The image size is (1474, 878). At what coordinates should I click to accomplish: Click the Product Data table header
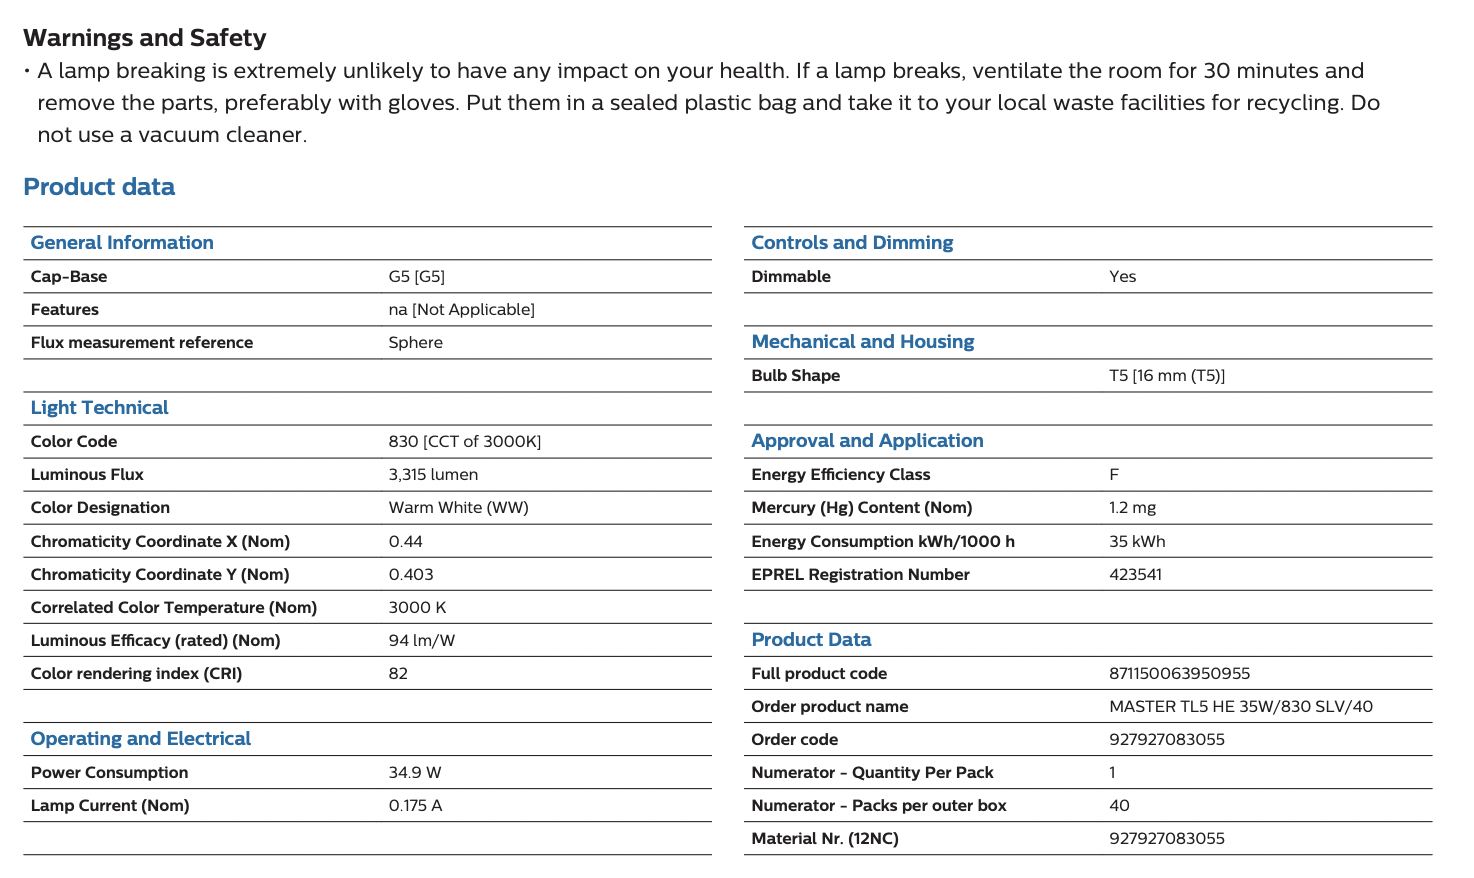click(x=811, y=640)
